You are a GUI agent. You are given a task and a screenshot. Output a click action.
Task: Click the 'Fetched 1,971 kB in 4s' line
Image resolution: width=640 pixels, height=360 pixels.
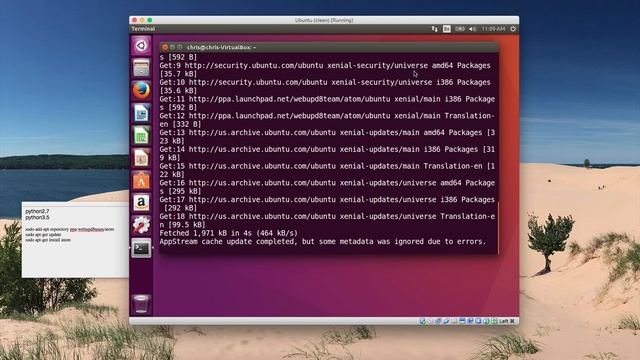(229, 233)
